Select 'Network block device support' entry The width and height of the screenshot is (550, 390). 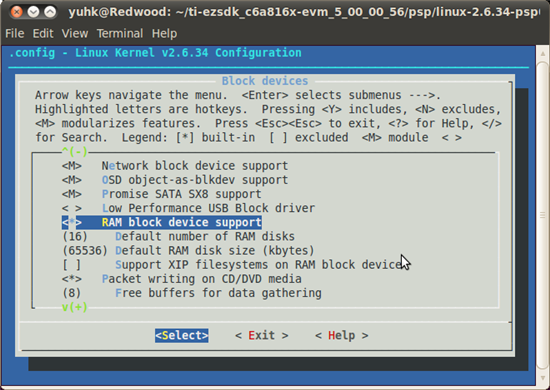pos(195,166)
